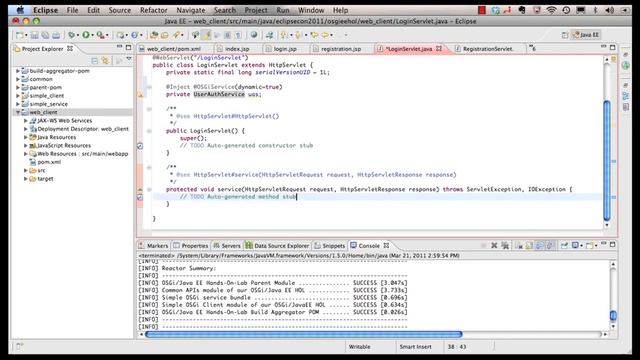640x360 pixels.
Task: Minimize the Project Explorer view
Action: tap(119, 47)
